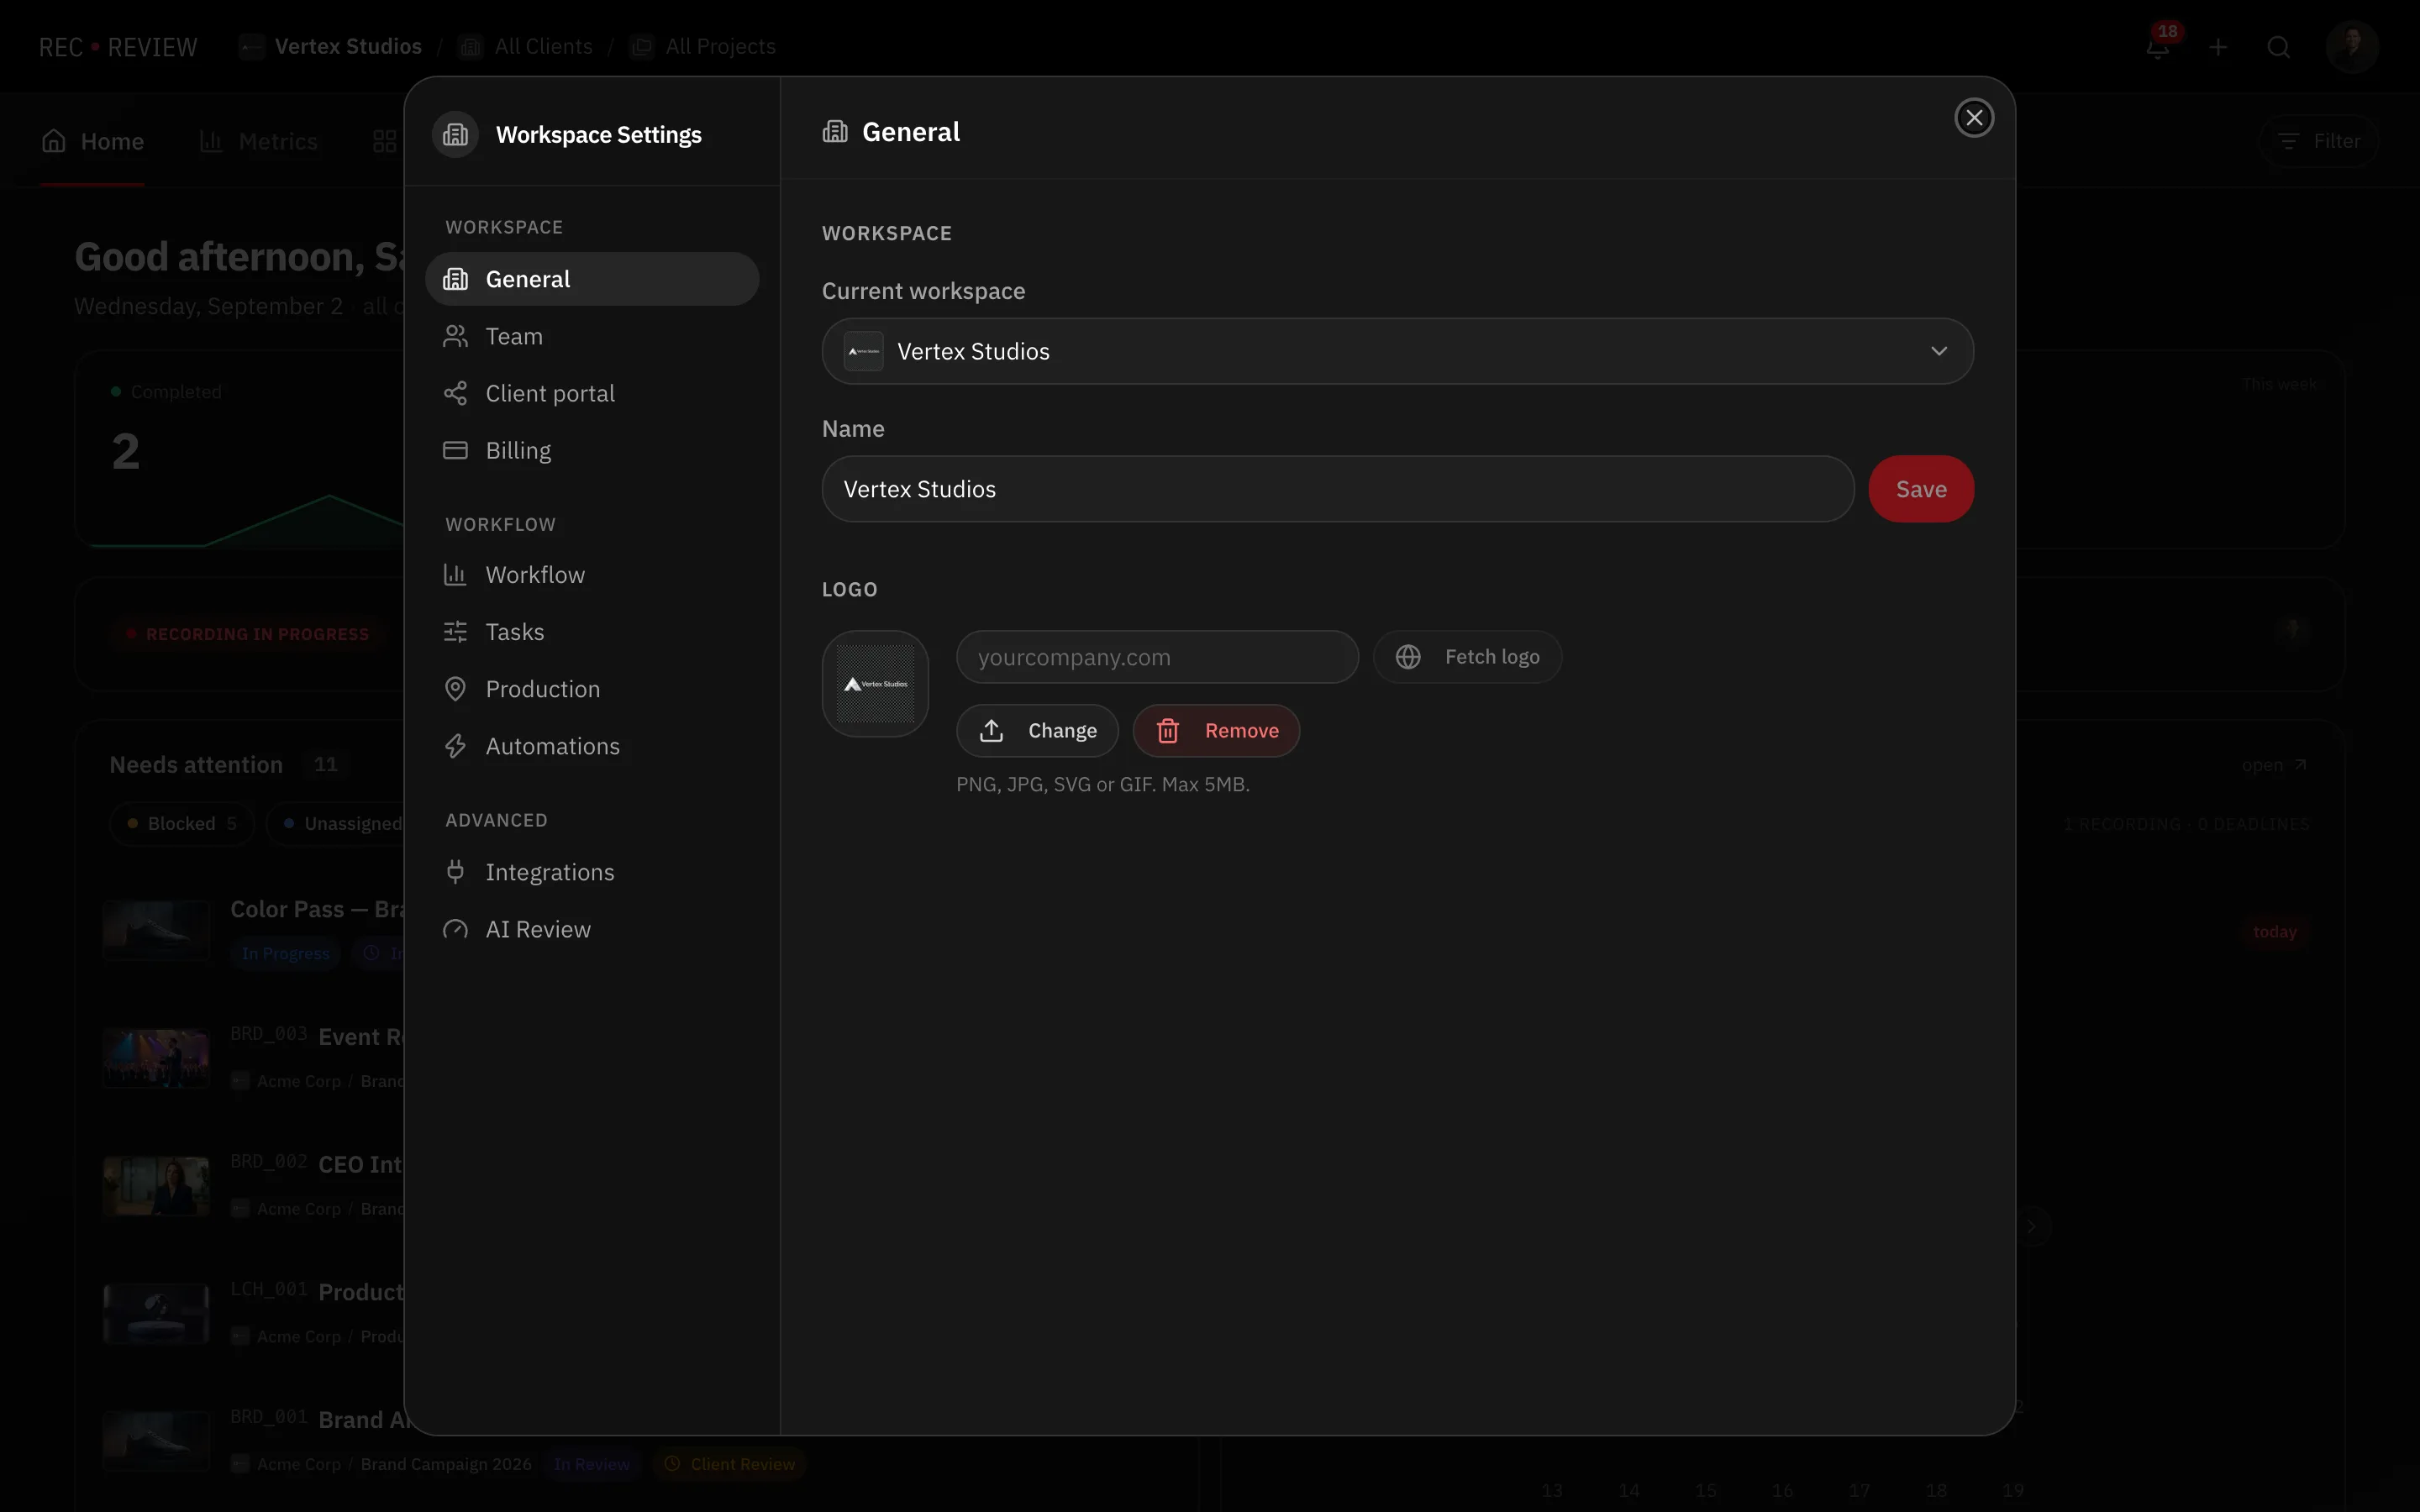
Task: Go to Client portal settings
Action: (591, 393)
